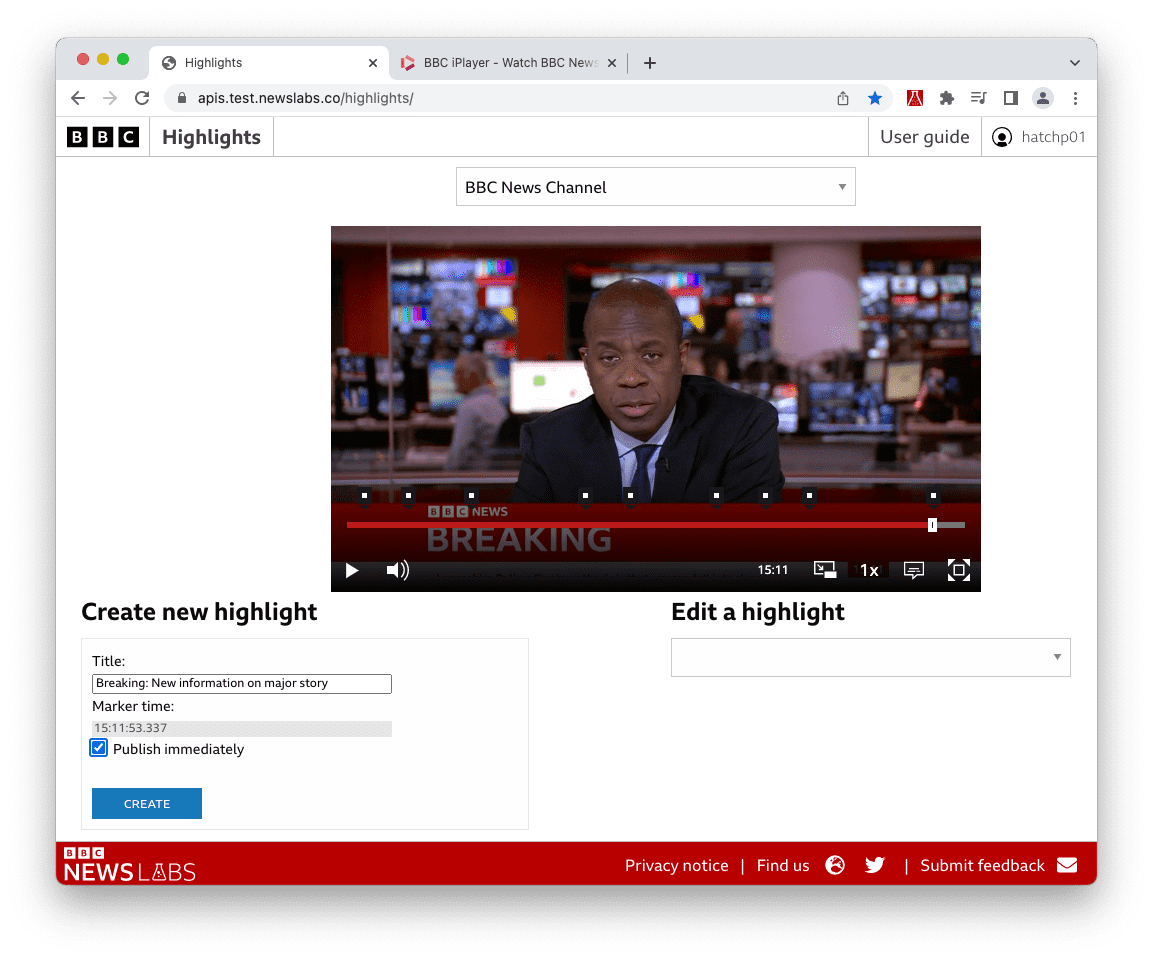Close the Highlights tab
Screen dimensions: 1153x959
(x=373, y=63)
